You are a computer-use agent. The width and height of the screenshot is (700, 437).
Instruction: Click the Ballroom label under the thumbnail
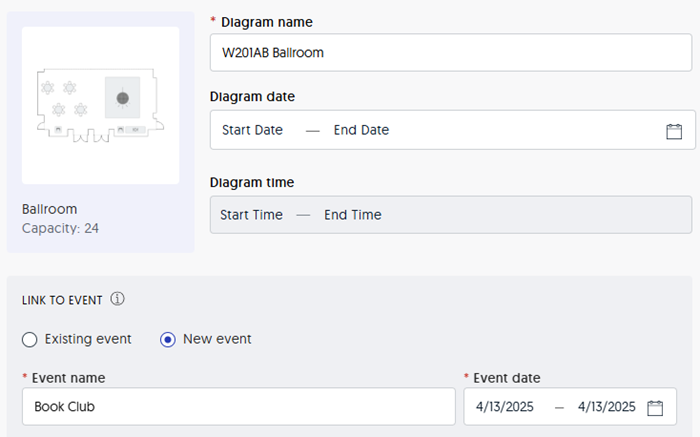point(50,209)
